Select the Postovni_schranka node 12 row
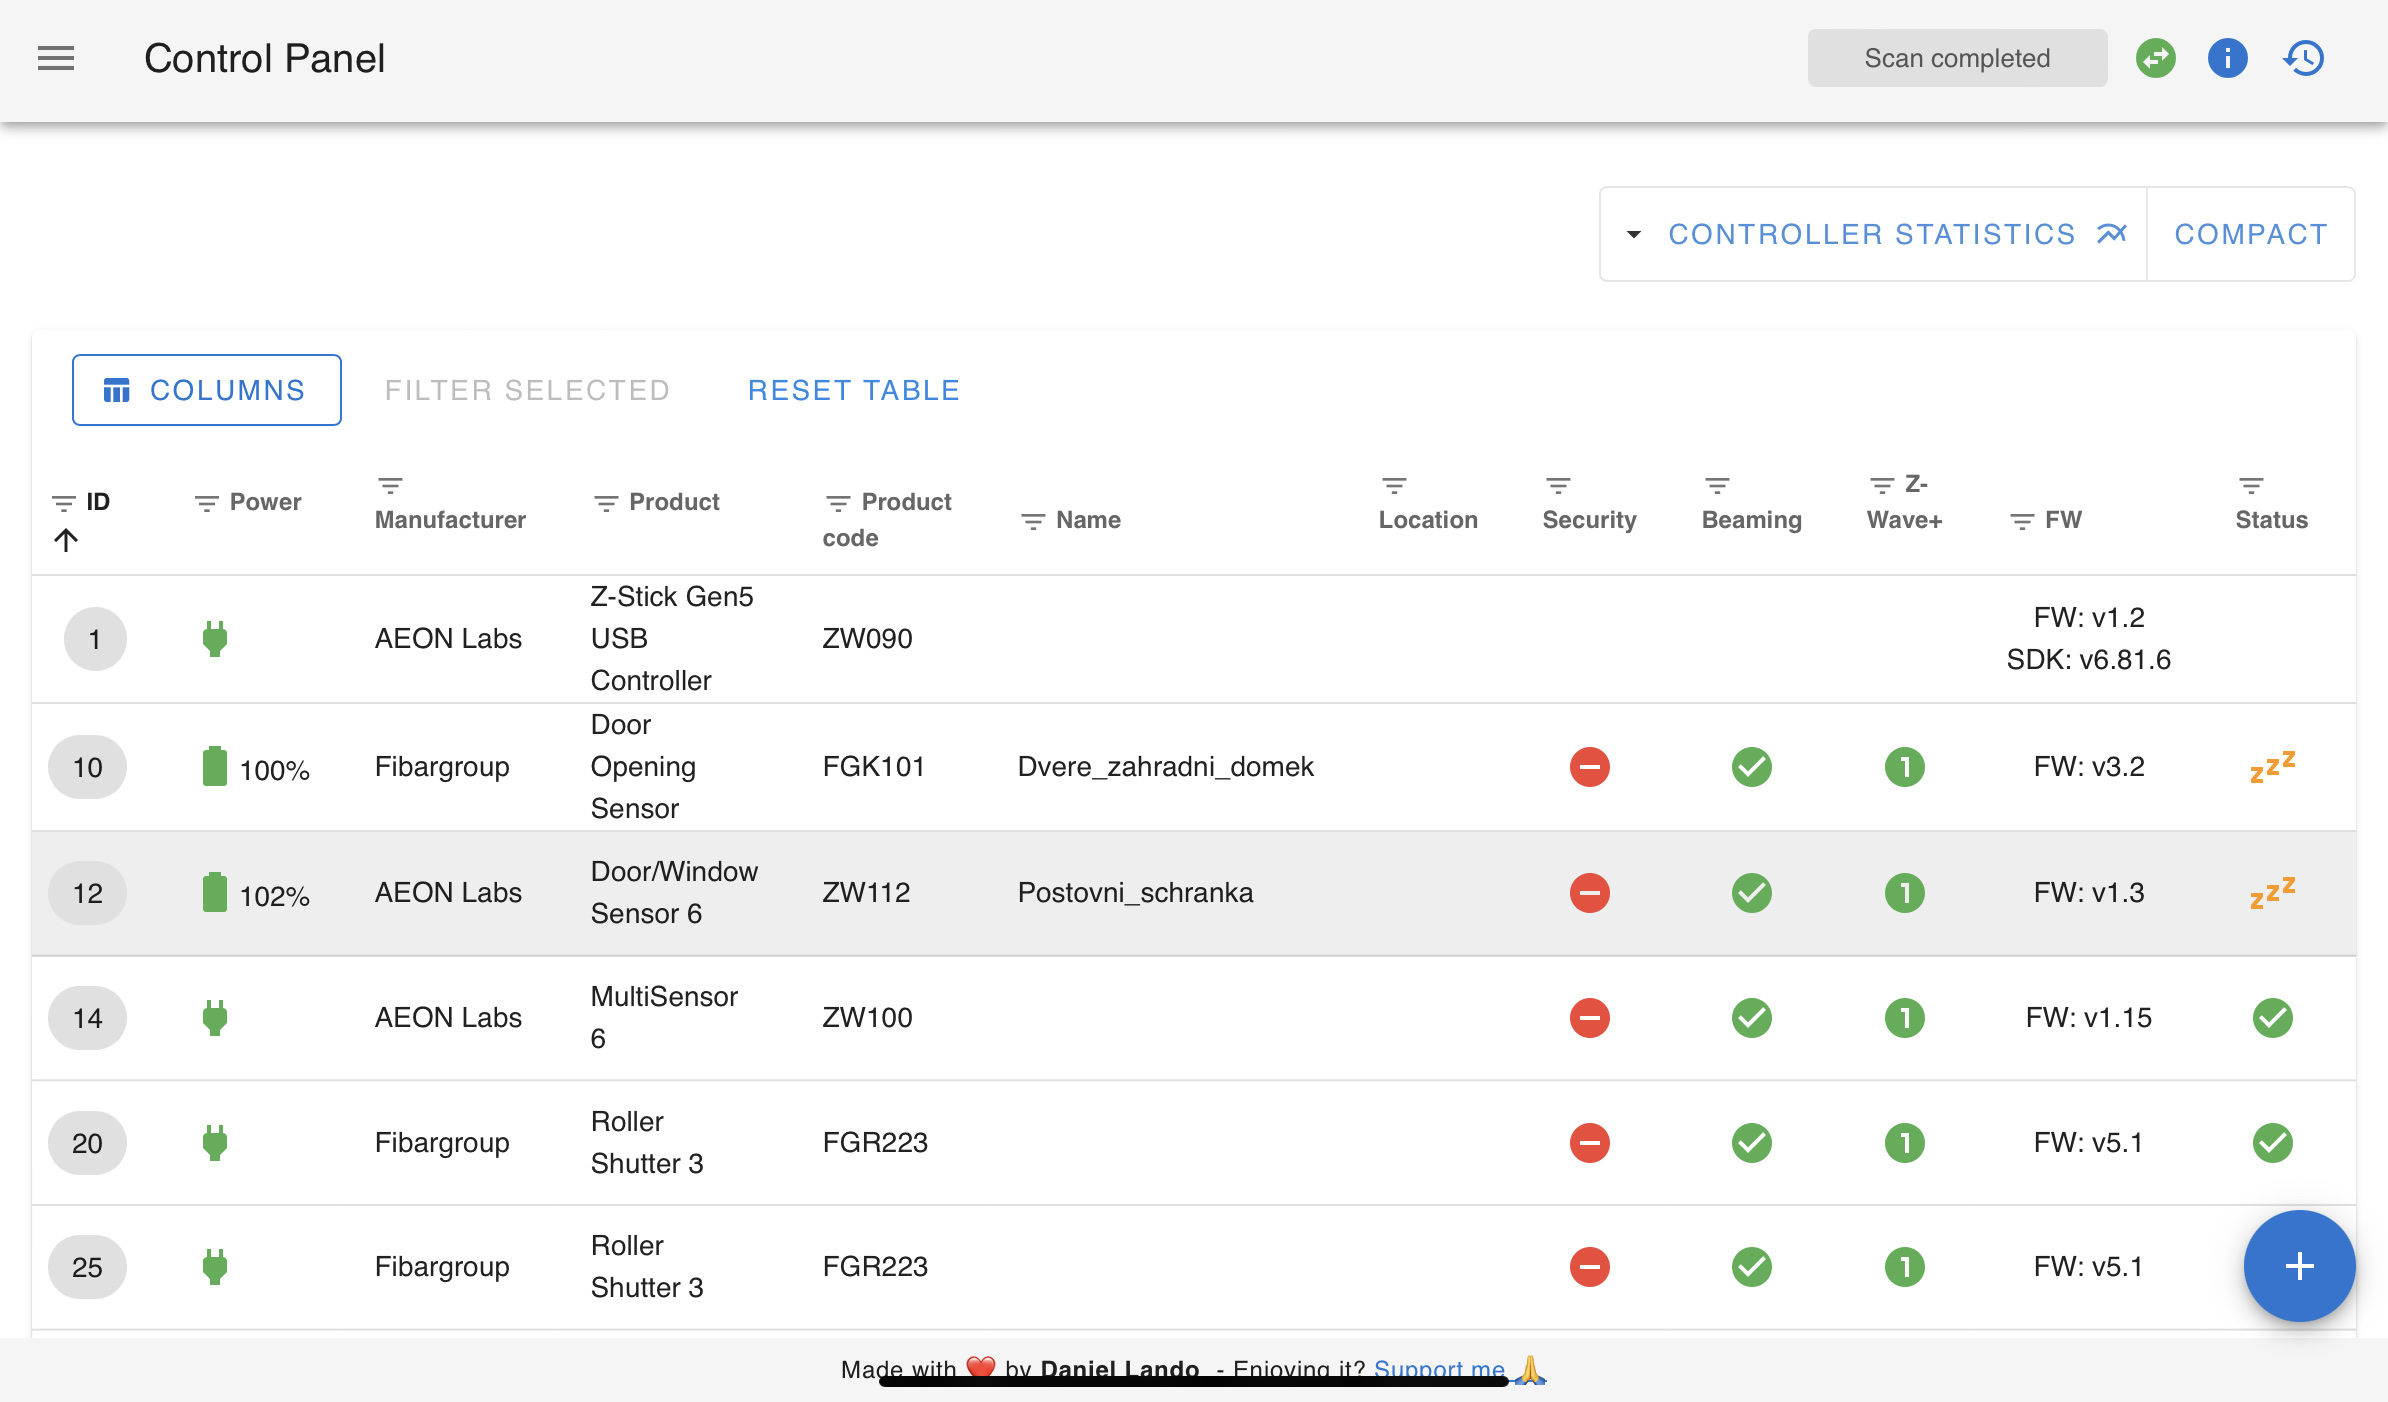2388x1402 pixels. (x=1134, y=893)
